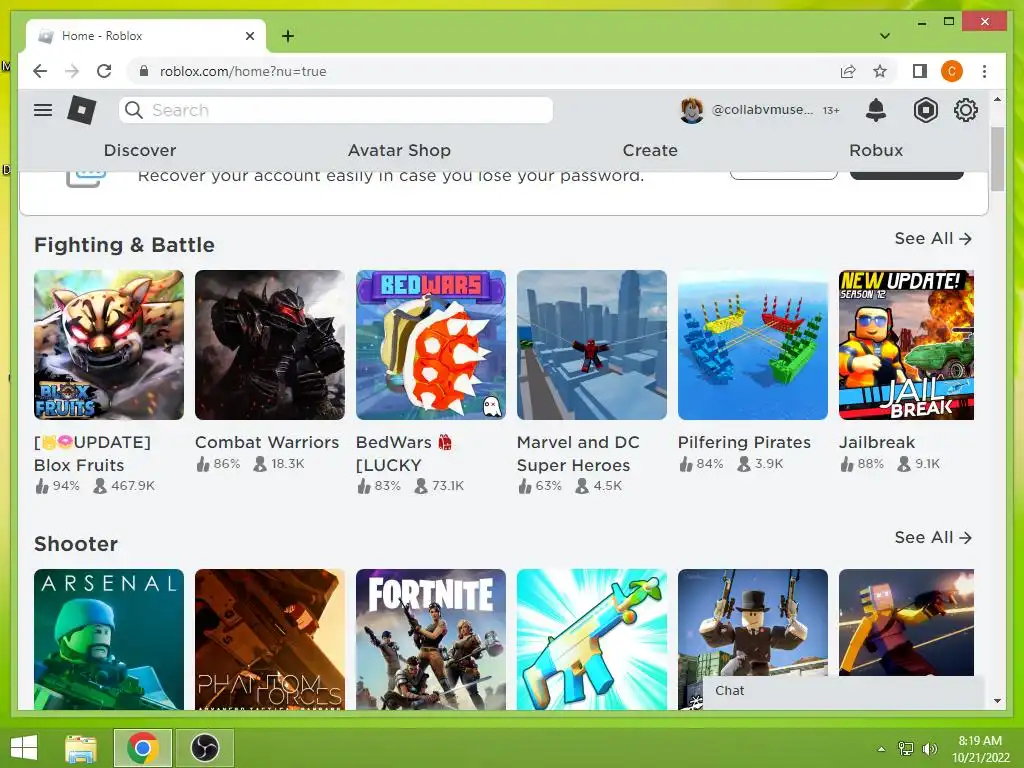Open Windows Start button

click(24, 748)
